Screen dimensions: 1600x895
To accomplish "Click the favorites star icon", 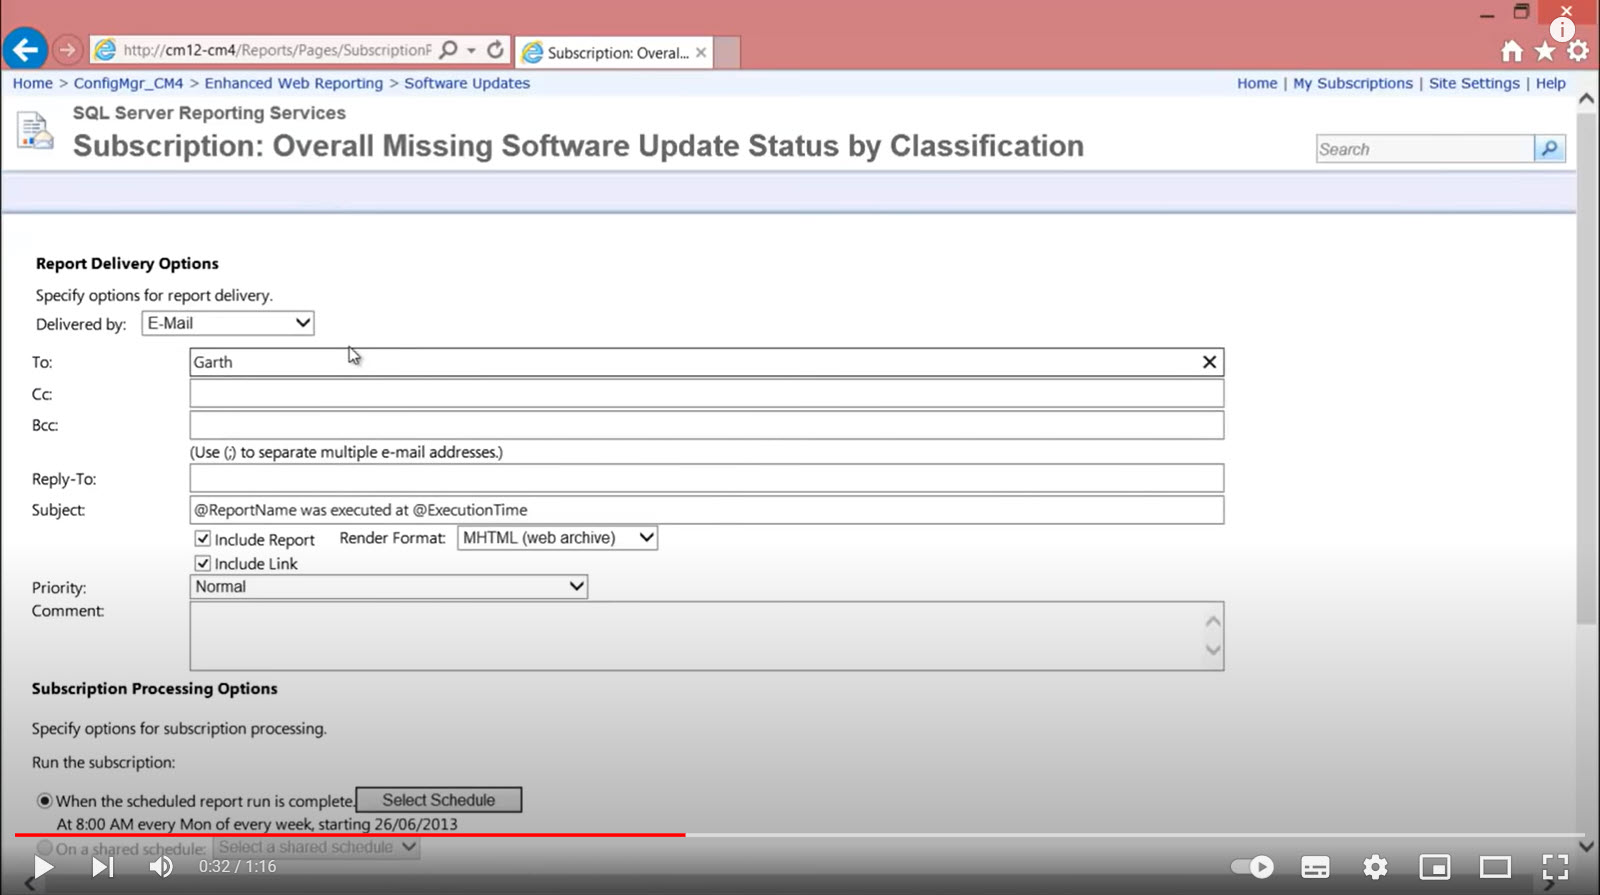I will [x=1545, y=51].
